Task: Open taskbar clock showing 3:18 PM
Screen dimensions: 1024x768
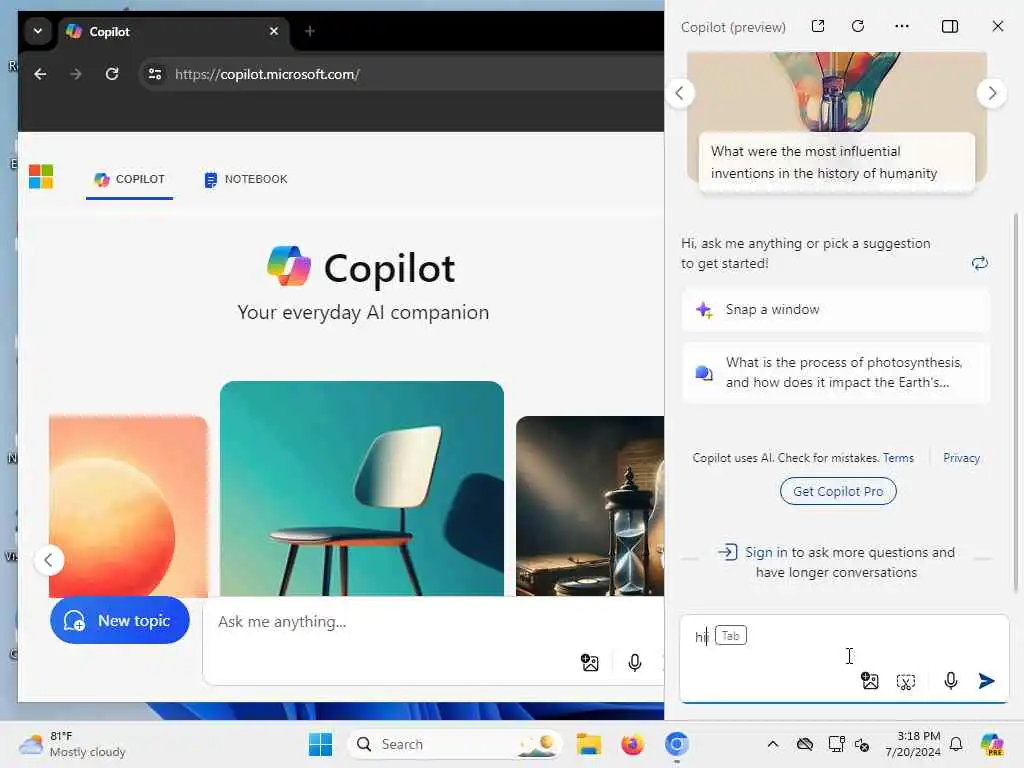Action: (913, 744)
